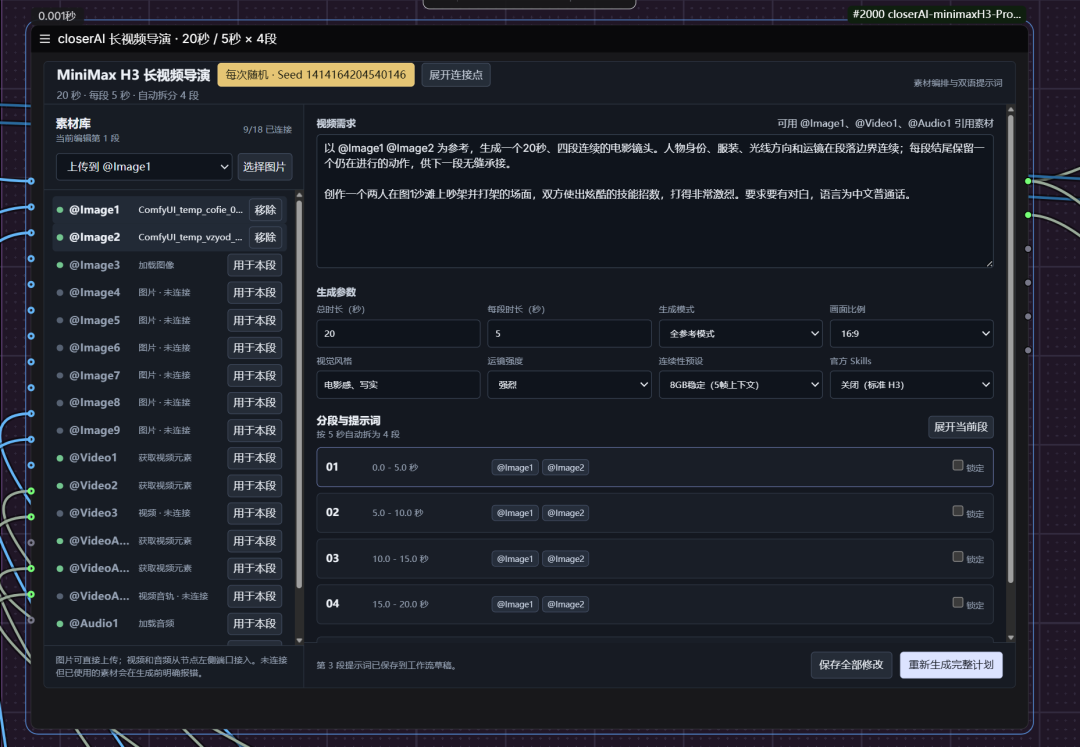Use @Image7 for this segment

(x=254, y=375)
